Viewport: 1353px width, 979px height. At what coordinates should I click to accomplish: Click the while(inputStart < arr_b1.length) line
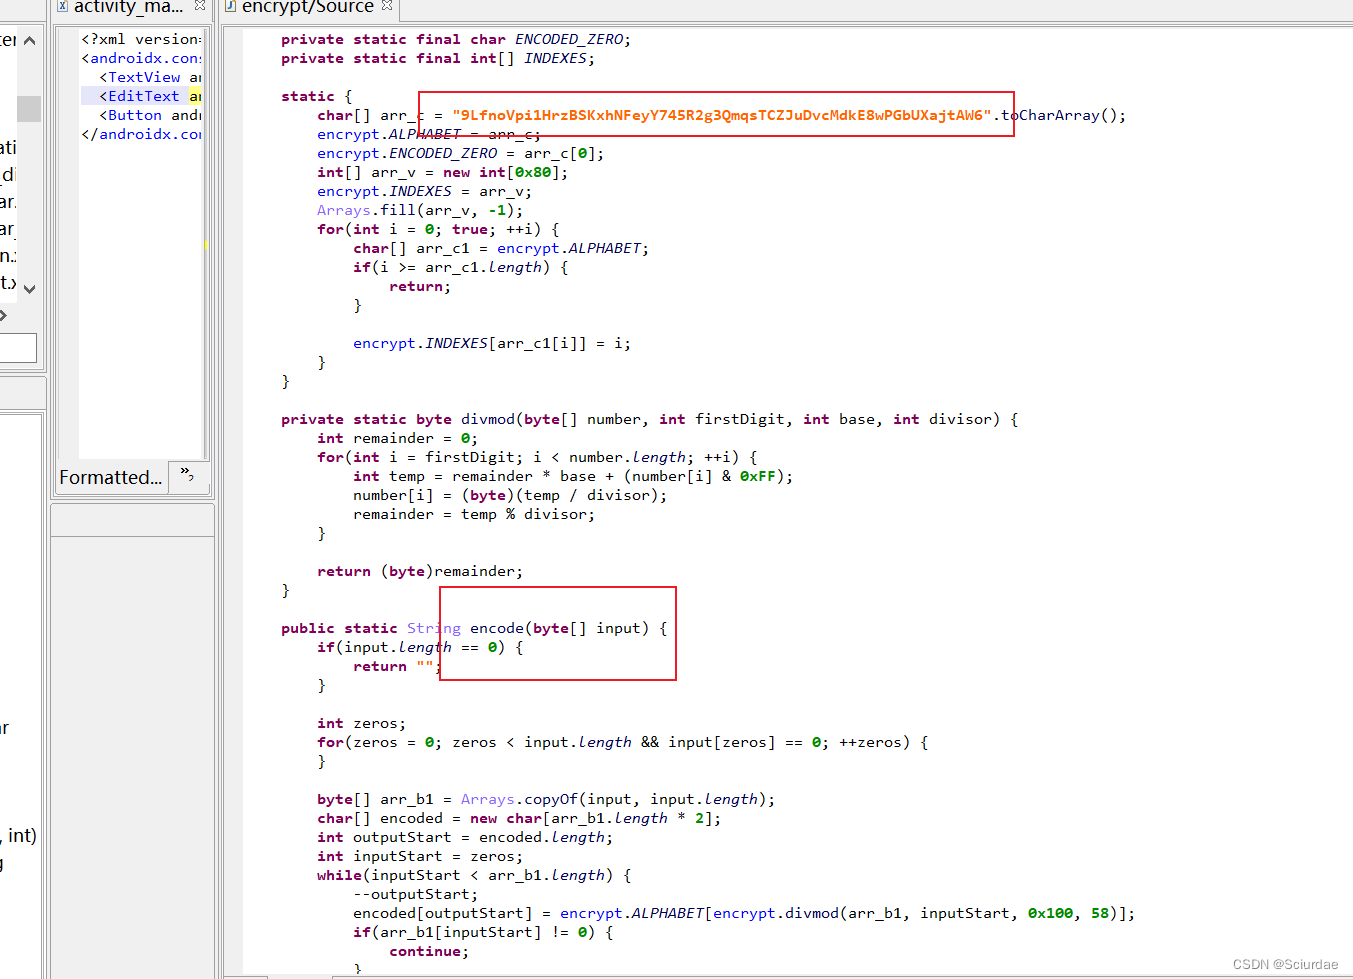click(474, 875)
